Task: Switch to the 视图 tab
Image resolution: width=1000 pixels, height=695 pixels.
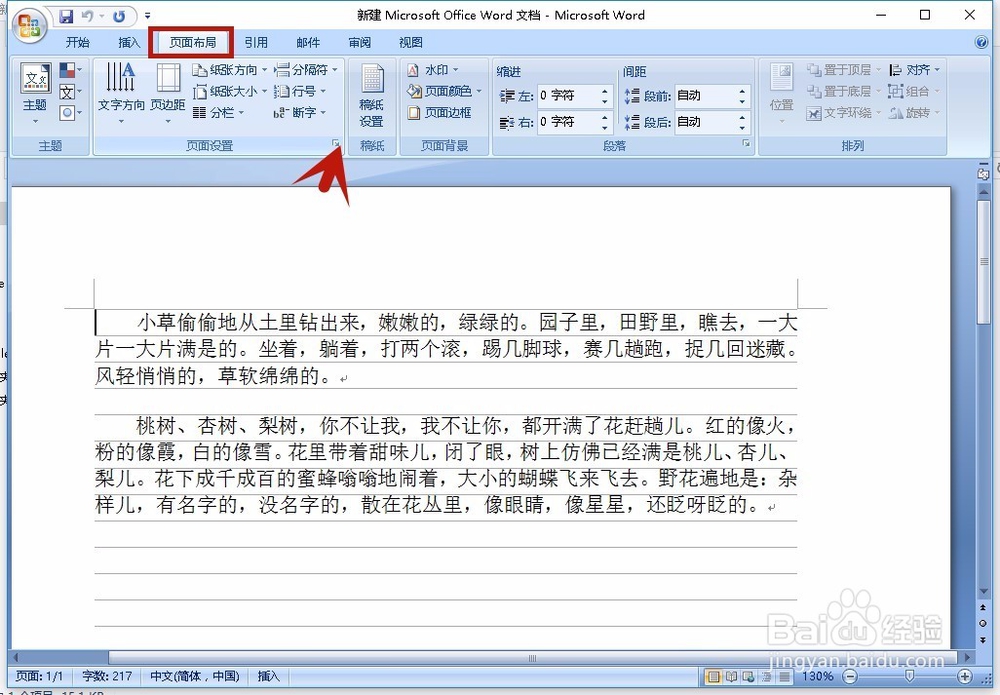Action: click(x=411, y=43)
